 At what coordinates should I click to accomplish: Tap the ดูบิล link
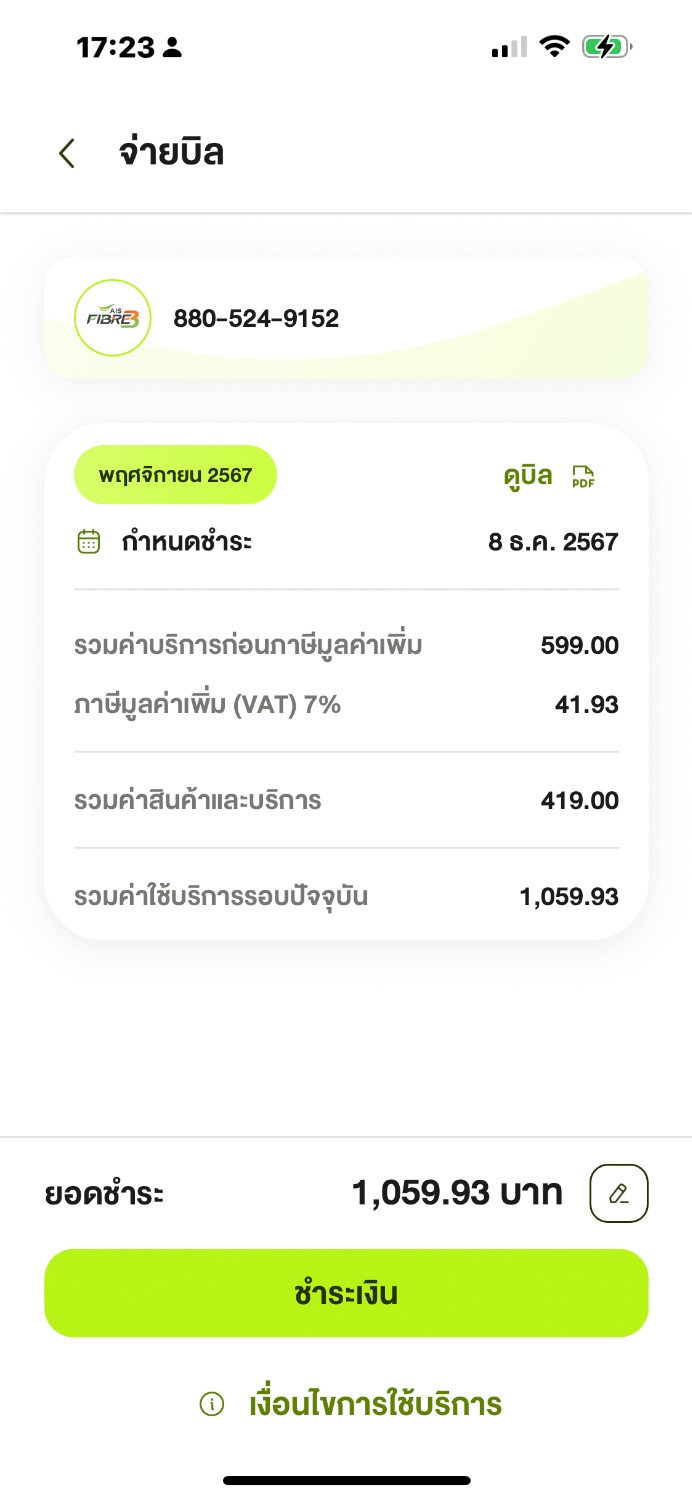pyautogui.click(x=528, y=476)
